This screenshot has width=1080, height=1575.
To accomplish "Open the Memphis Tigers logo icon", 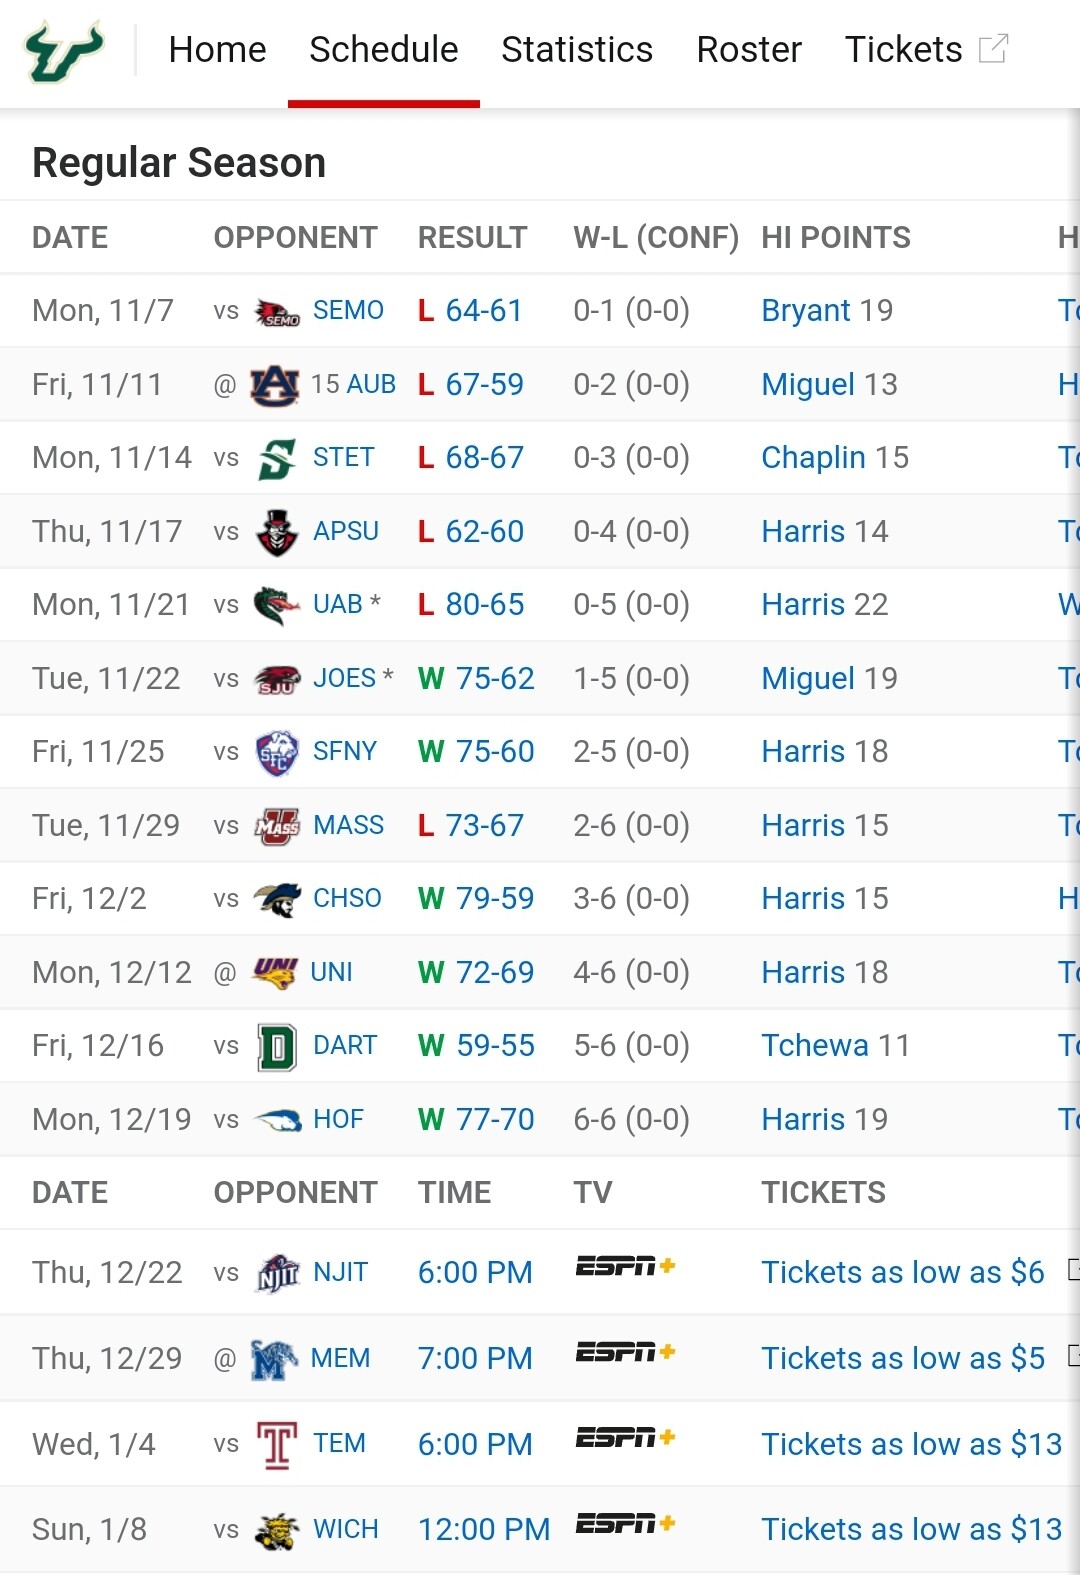I will pyautogui.click(x=274, y=1359).
